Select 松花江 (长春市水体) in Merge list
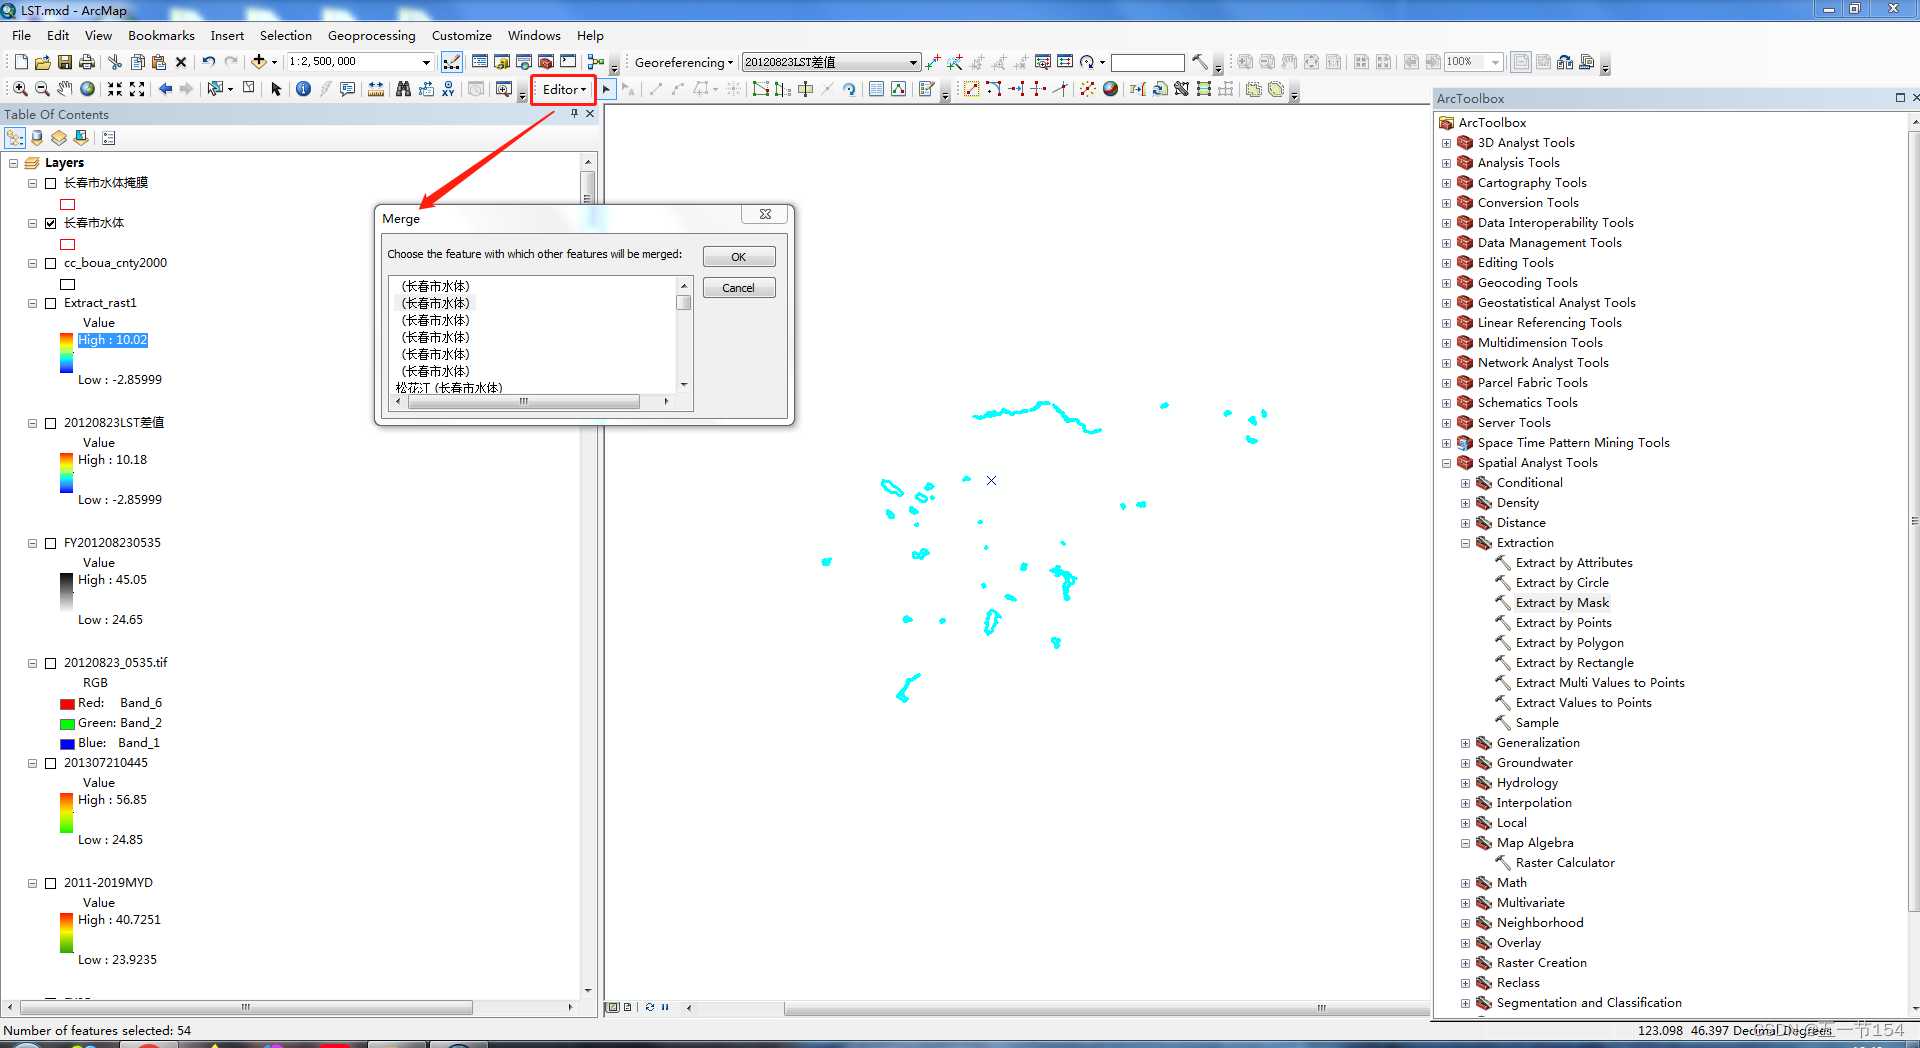 449,388
